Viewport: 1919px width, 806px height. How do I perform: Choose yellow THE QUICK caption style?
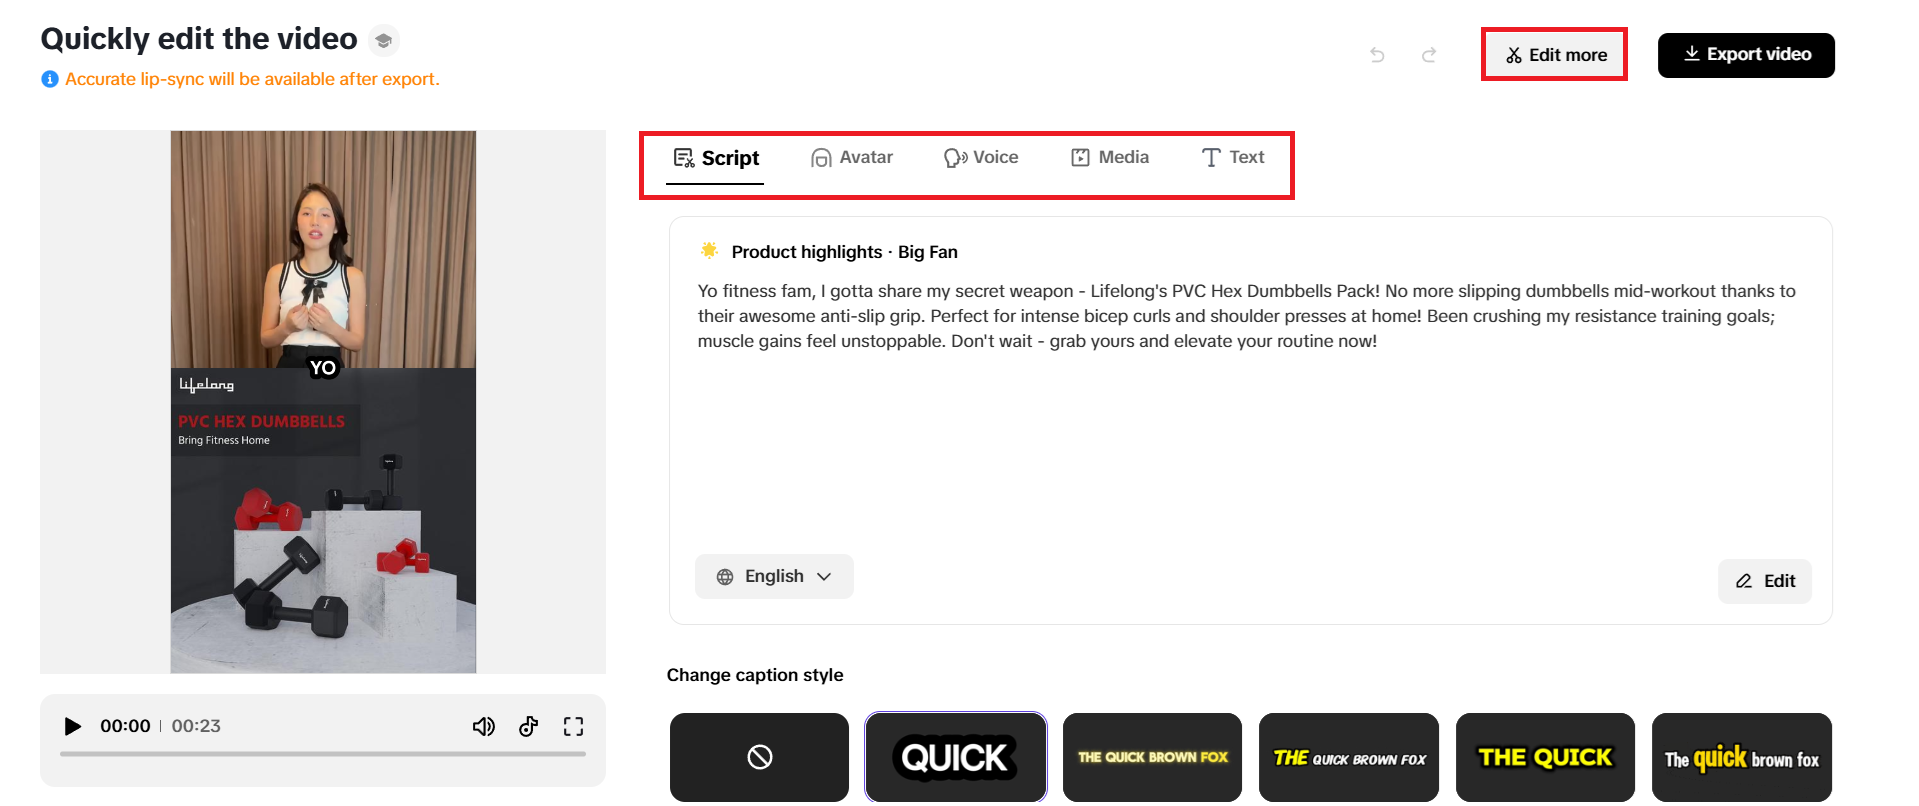tap(1545, 757)
